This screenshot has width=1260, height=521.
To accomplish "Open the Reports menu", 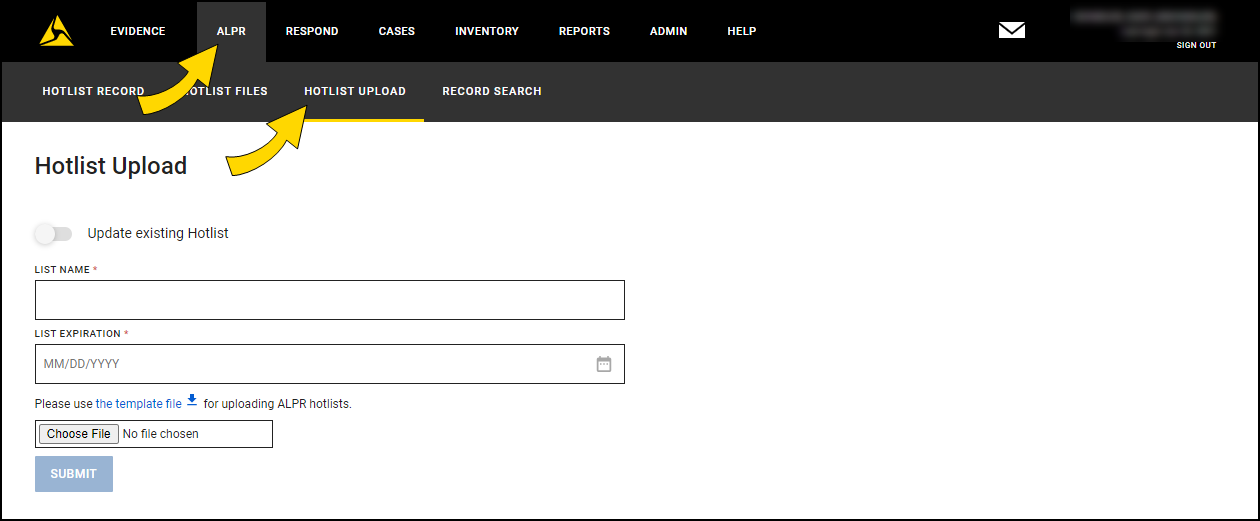I will click(x=584, y=31).
